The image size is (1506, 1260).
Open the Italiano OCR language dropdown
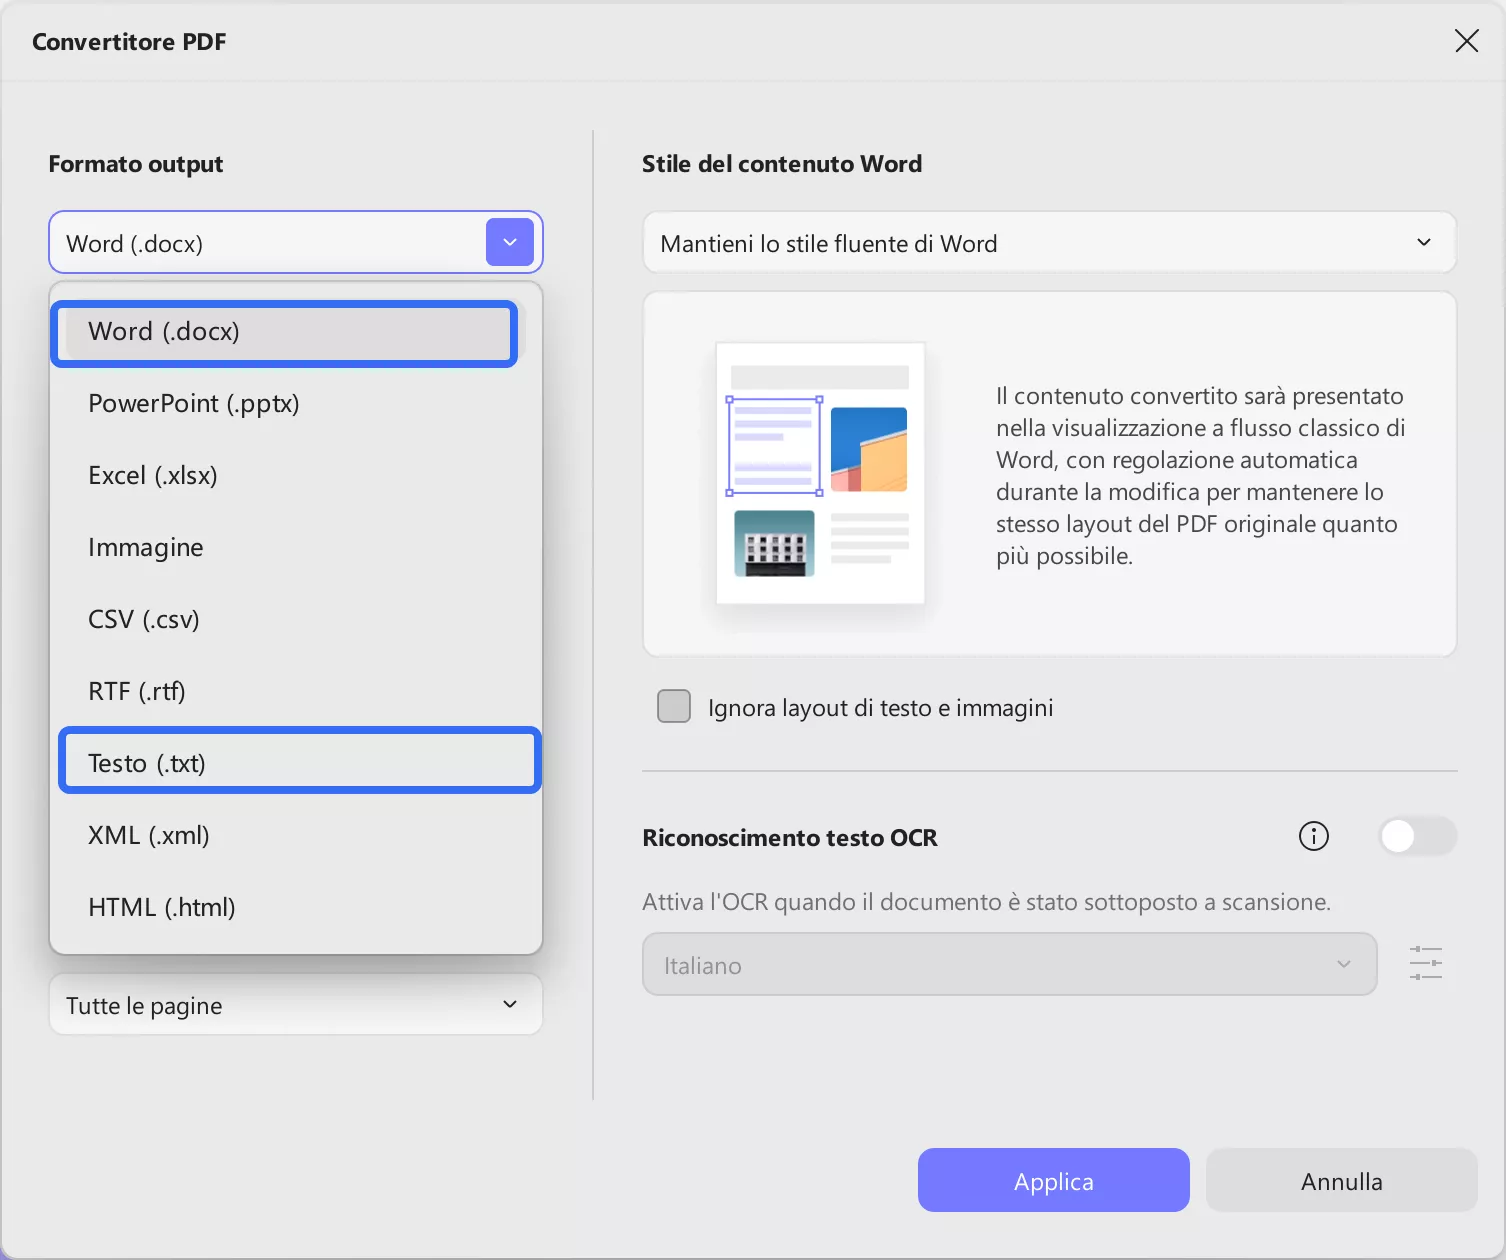click(1008, 964)
